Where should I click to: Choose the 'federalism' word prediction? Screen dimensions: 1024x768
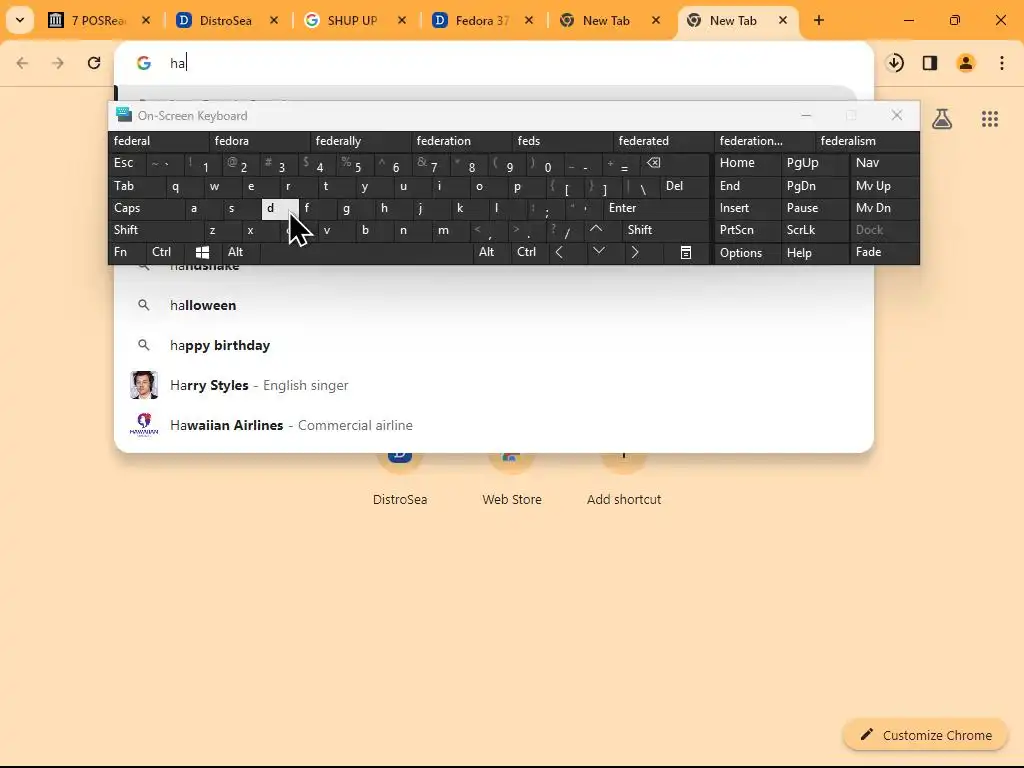[x=869, y=141]
